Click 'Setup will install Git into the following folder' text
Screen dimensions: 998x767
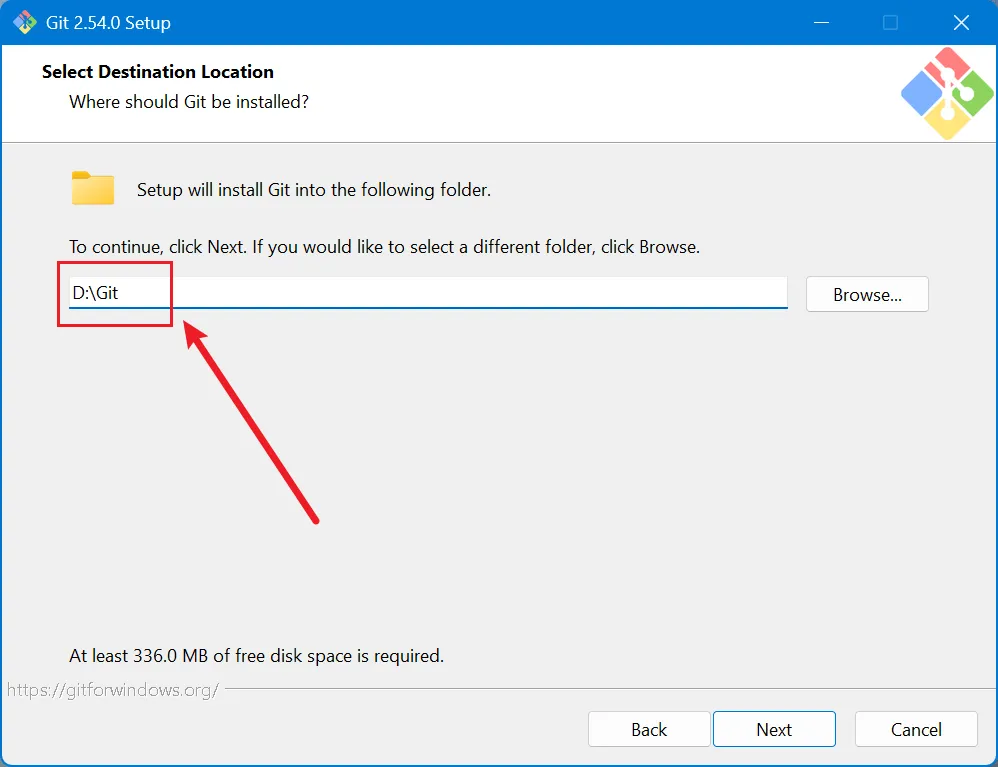pyautogui.click(x=314, y=190)
